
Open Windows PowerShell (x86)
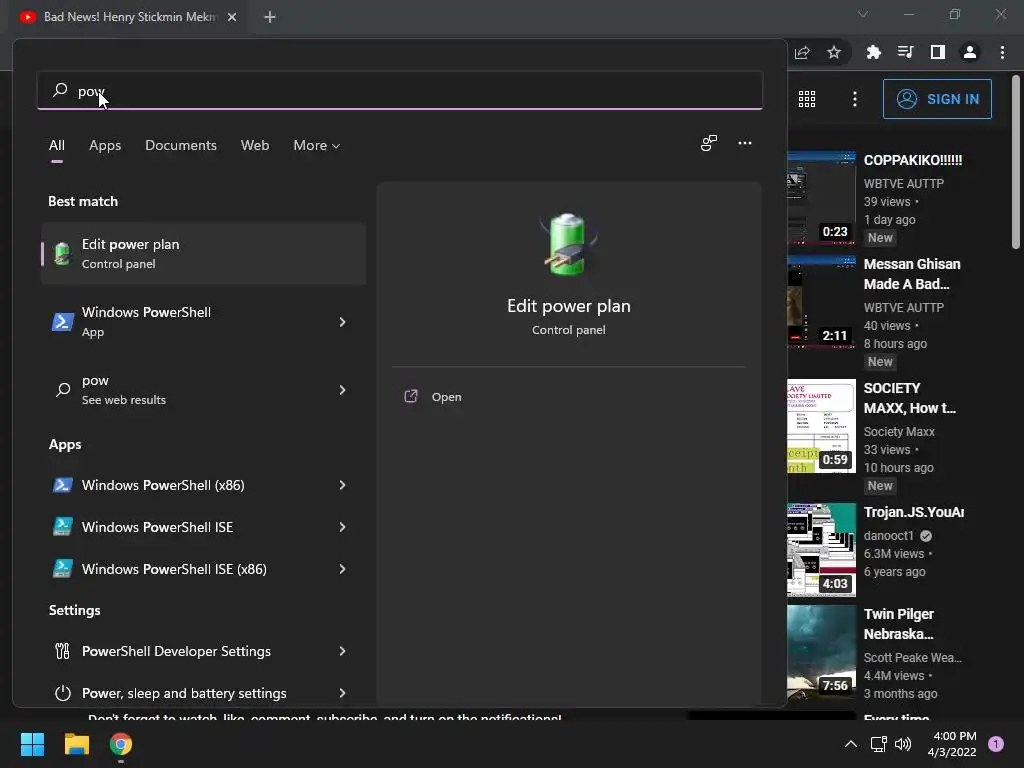203,485
